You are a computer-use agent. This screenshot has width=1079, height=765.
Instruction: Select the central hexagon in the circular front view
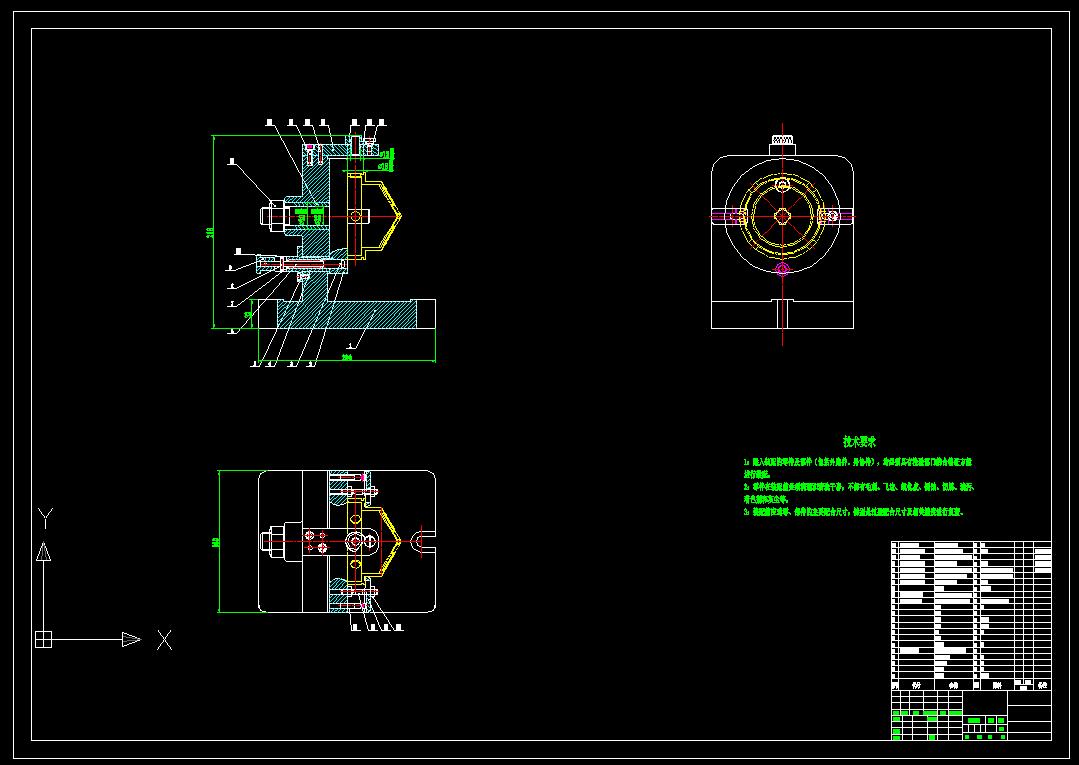[x=782, y=216]
